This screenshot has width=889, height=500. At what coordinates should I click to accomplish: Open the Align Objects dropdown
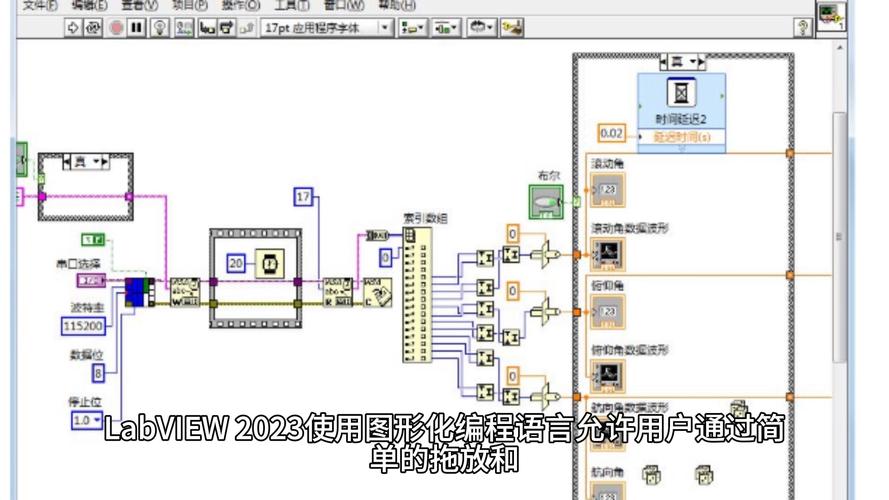pyautogui.click(x=412, y=27)
